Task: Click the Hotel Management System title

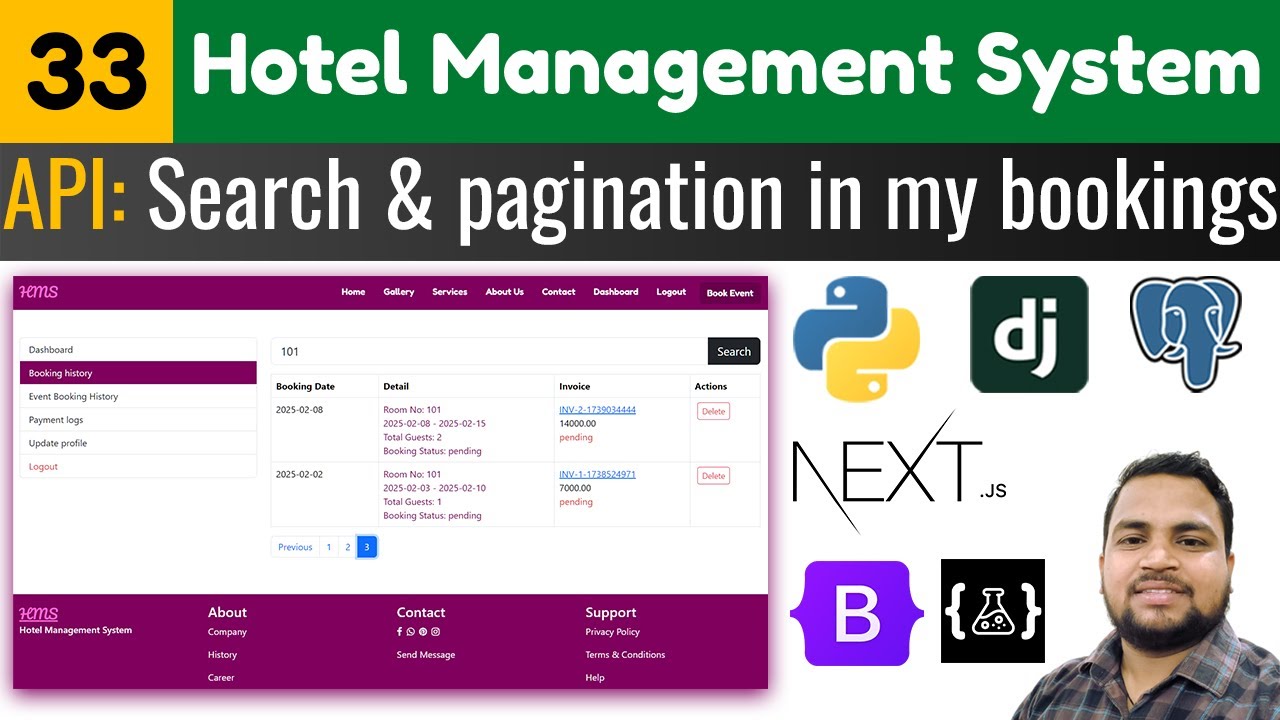Action: click(727, 68)
